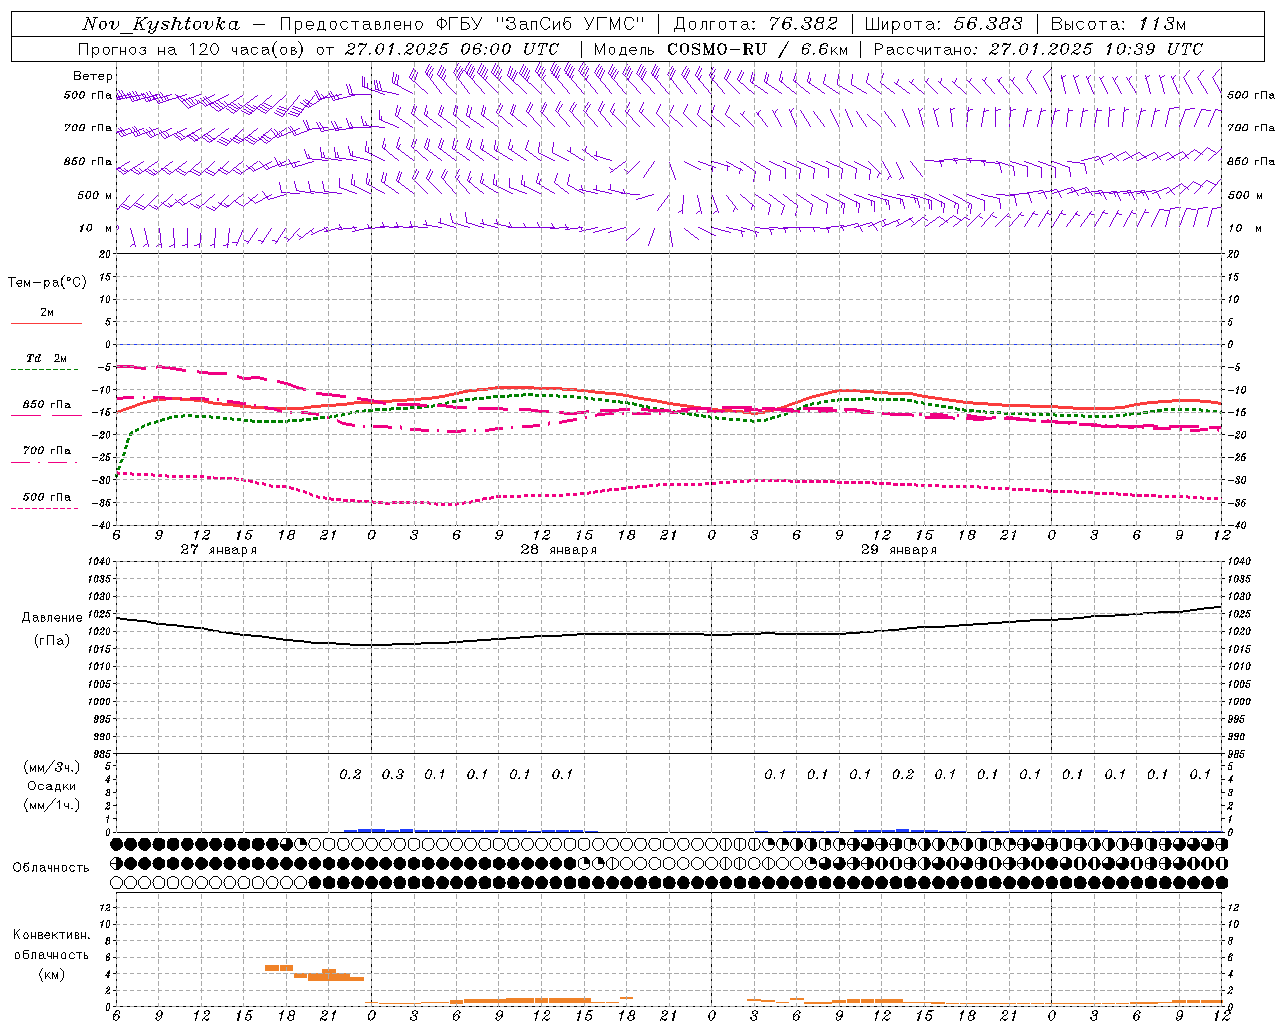Click the '(мм/3ч.)' precipitation unit label
This screenshot has height=1024, width=1280.
tap(51, 767)
